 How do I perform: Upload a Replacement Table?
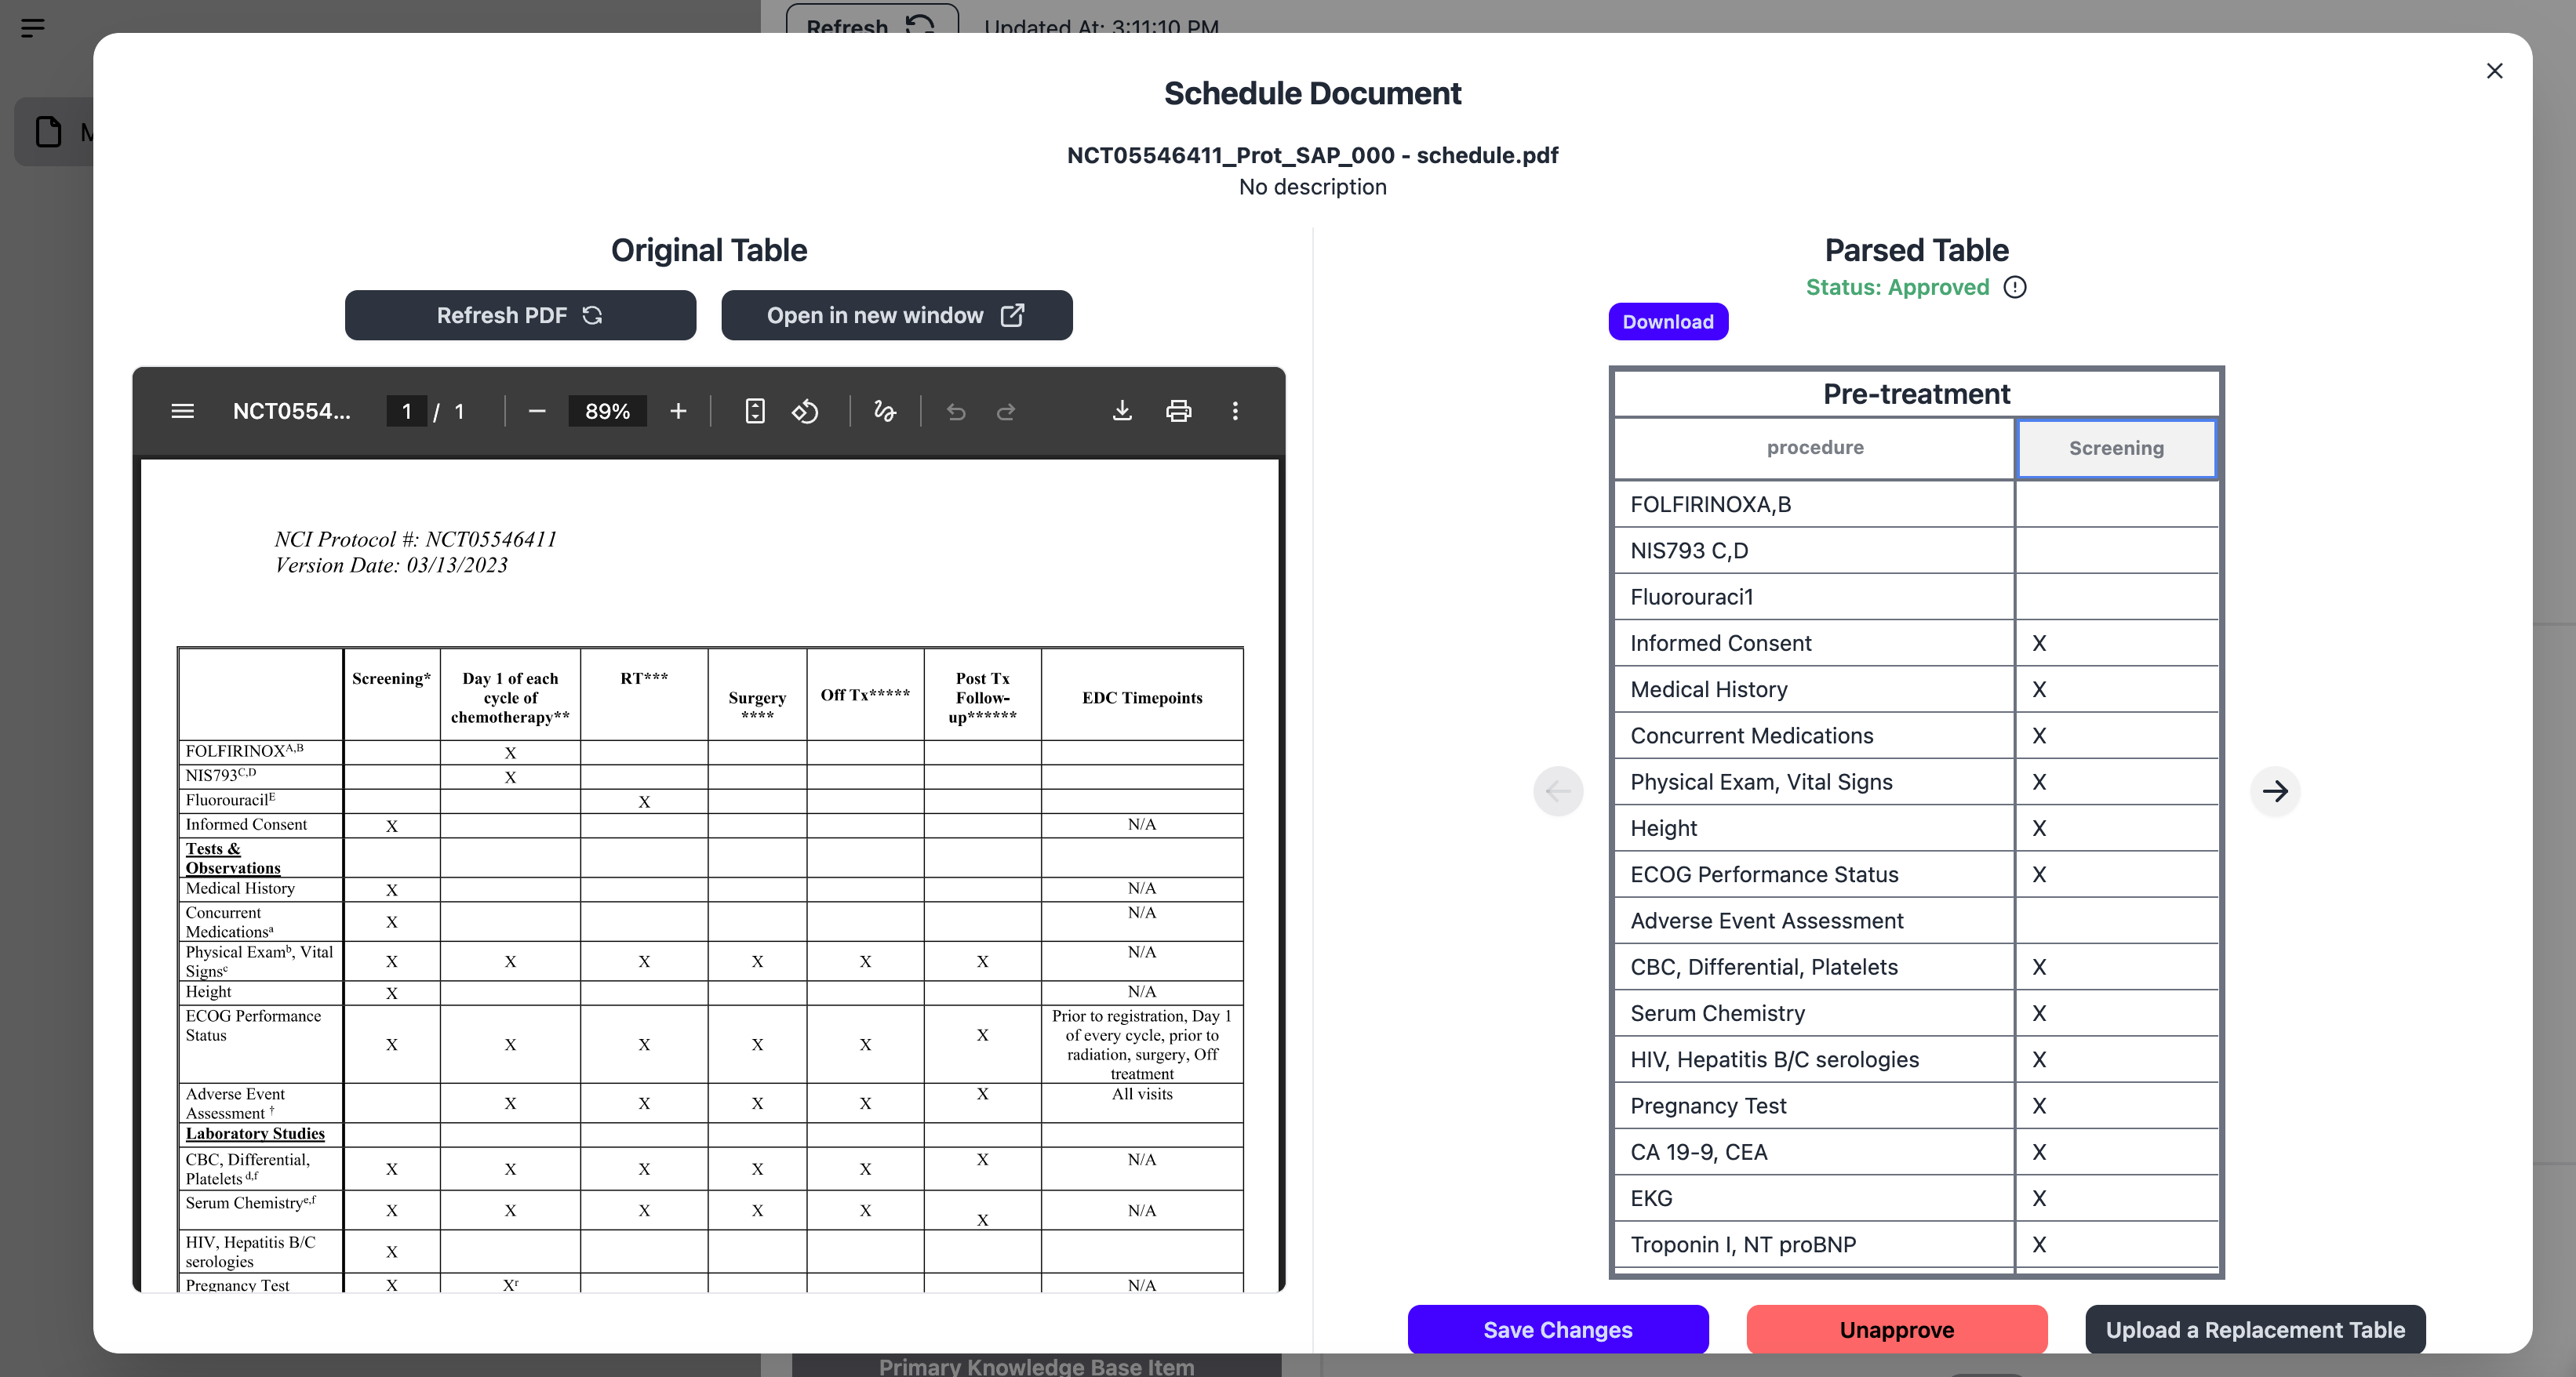coord(2254,1329)
